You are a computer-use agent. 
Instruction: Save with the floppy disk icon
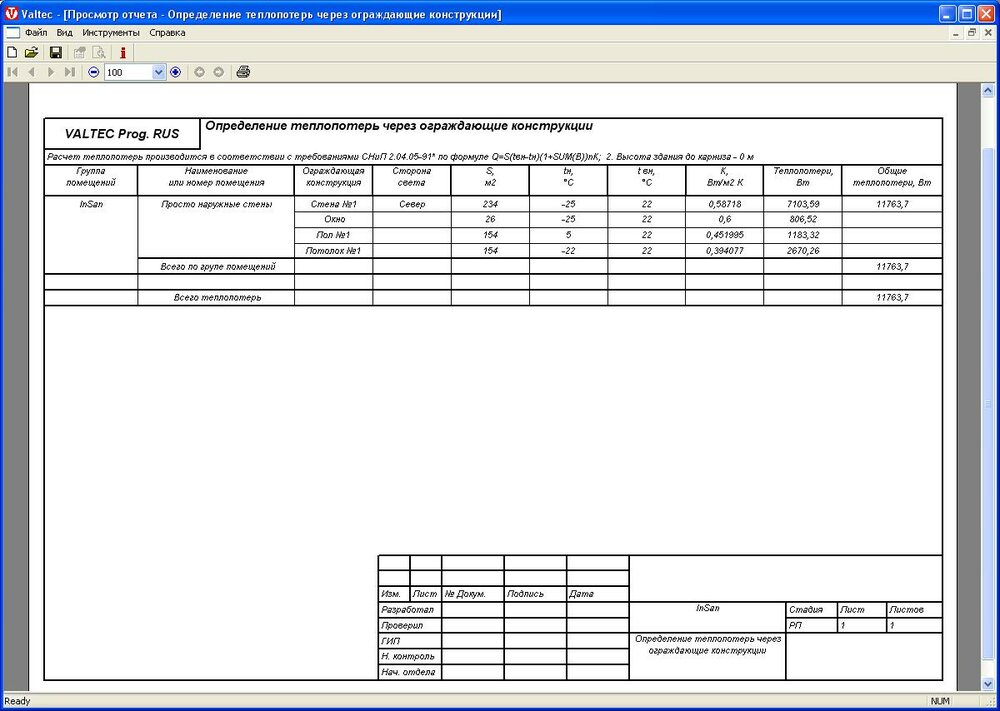click(56, 52)
